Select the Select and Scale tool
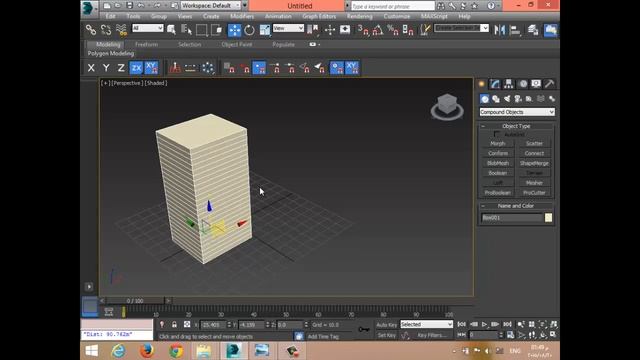The image size is (640, 360). pyautogui.click(x=264, y=30)
